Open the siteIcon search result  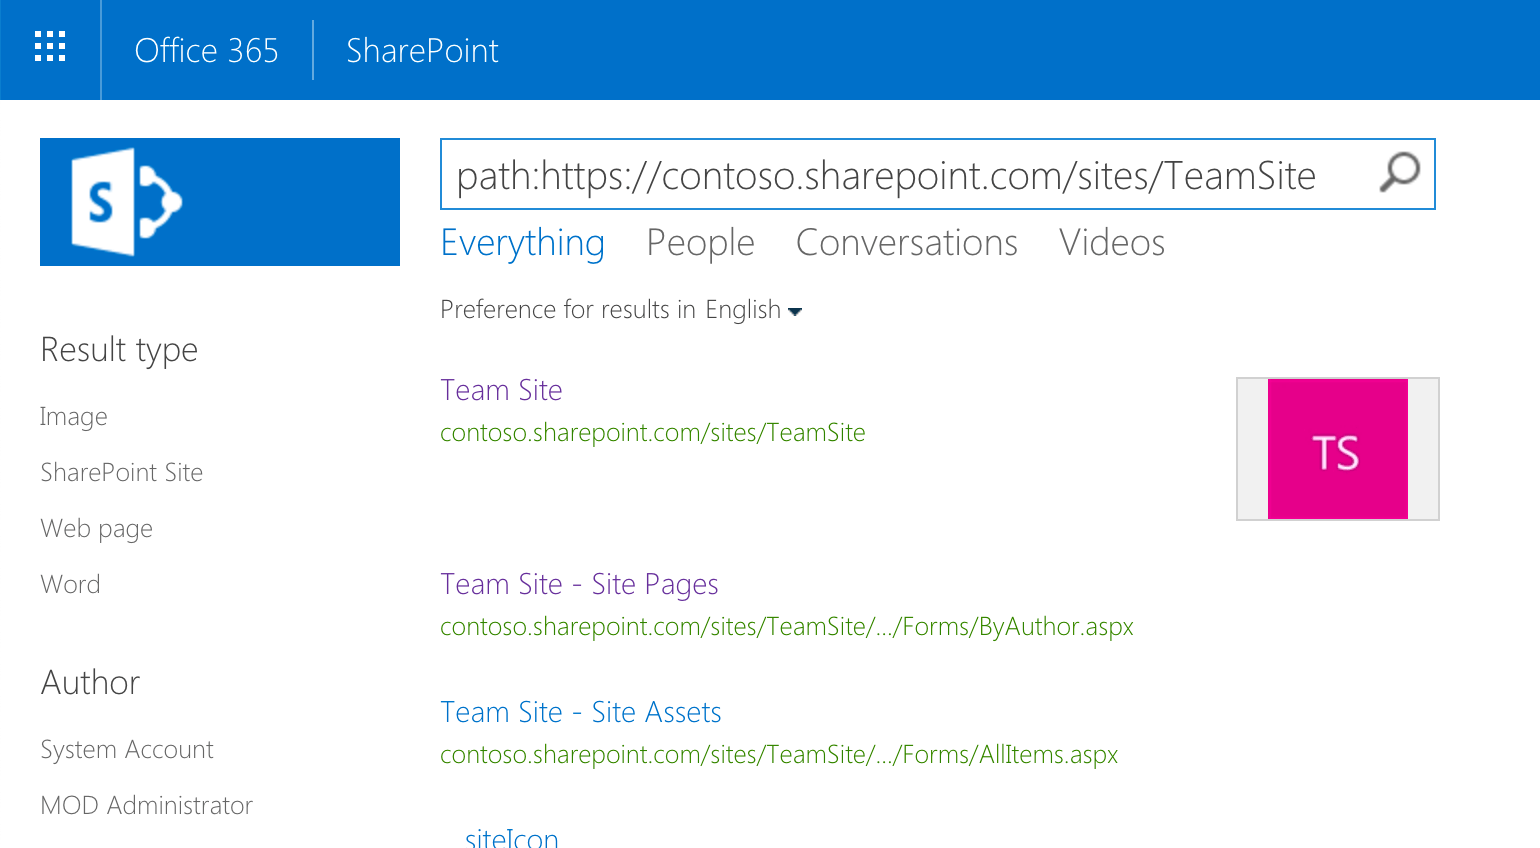[x=512, y=837]
